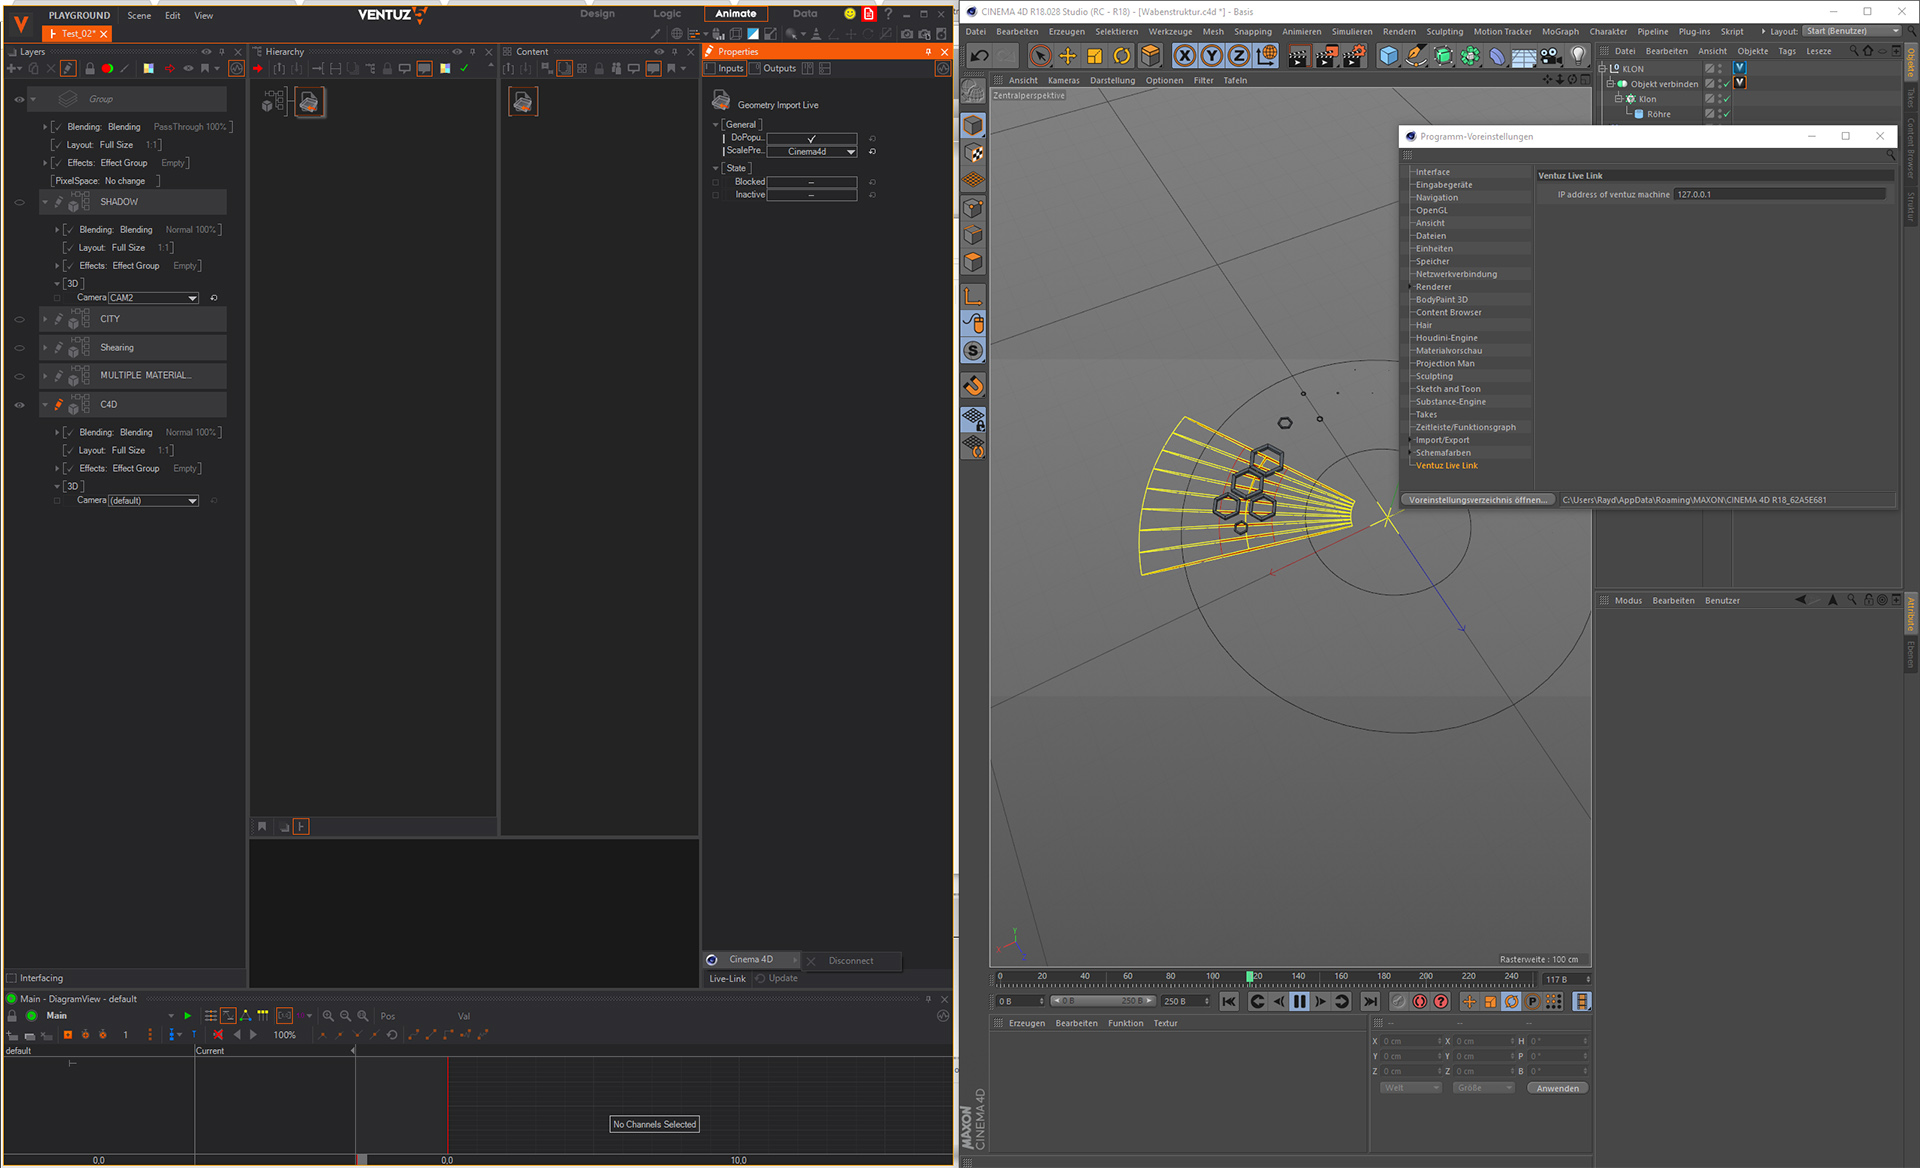This screenshot has height=1168, width=1920.
Task: Select Renderer in preferences list
Action: (1433, 287)
